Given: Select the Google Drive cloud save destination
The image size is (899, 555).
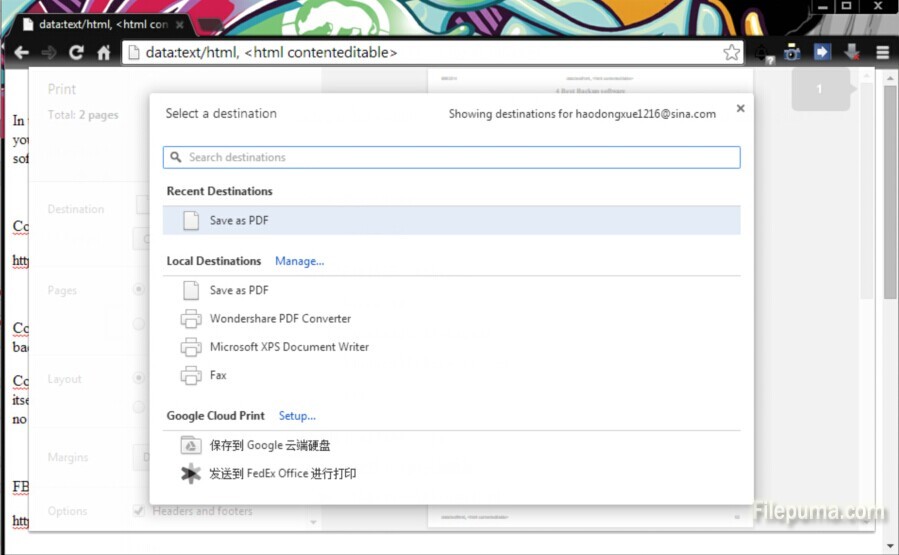Looking at the screenshot, I should 270,446.
